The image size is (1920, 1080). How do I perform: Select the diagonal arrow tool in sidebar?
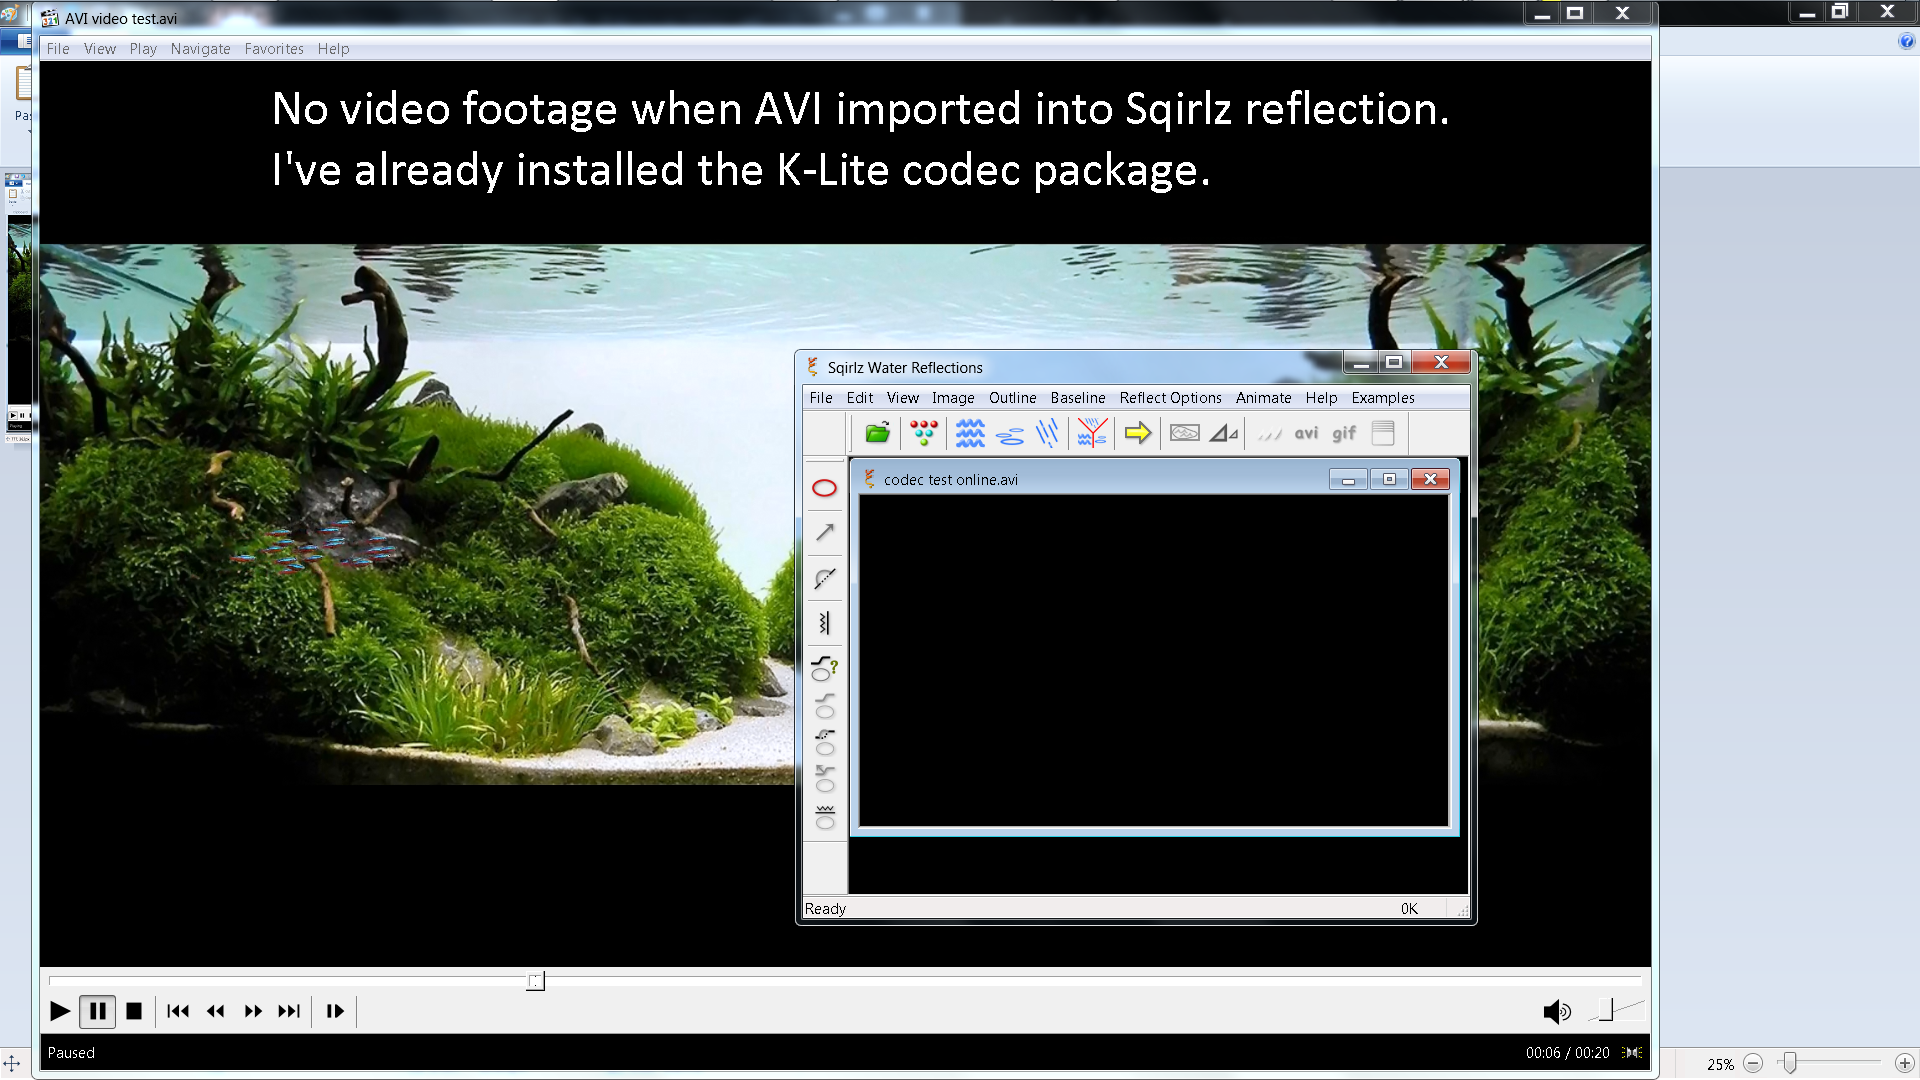click(824, 533)
